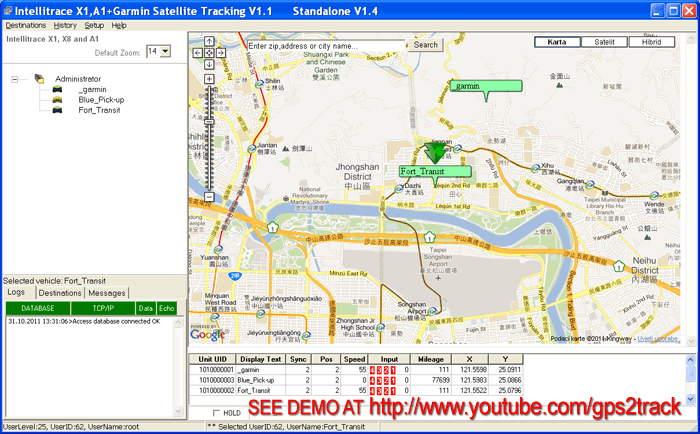Open Help menu
Viewport: 700px width, 434px height.
pyautogui.click(x=119, y=25)
